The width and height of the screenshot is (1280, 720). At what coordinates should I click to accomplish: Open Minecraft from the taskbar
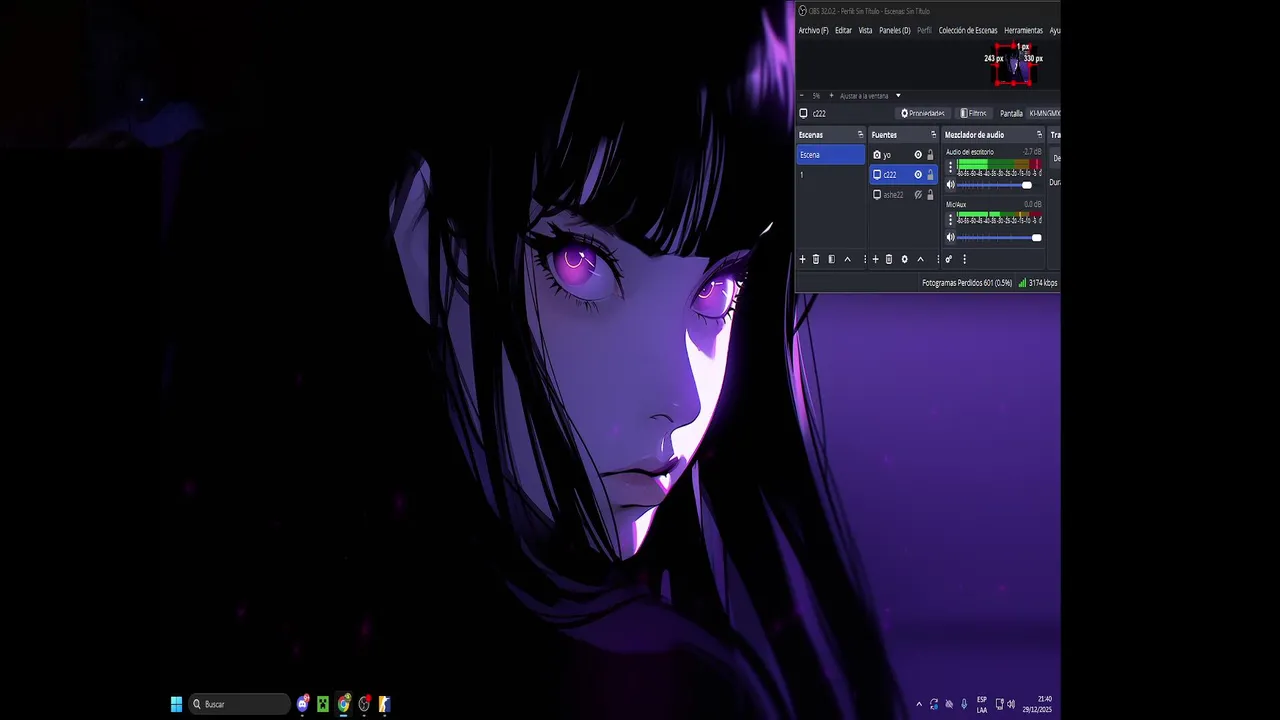323,704
